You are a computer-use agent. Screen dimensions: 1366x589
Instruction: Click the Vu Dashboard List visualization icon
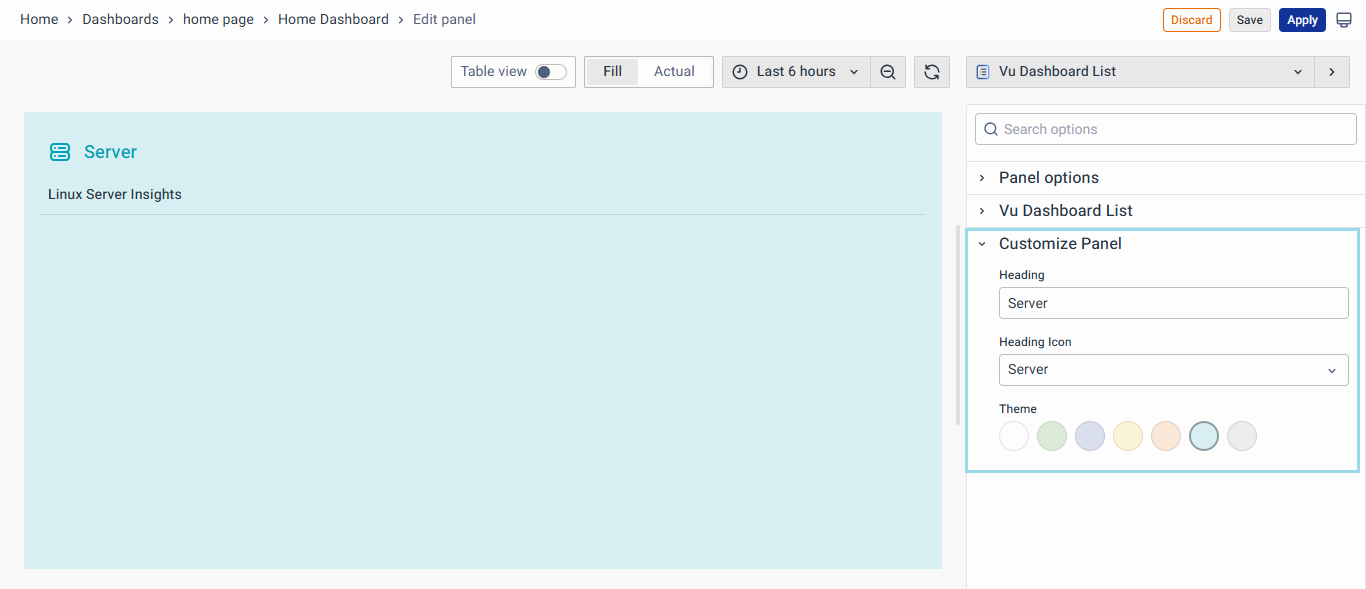pyautogui.click(x=984, y=71)
